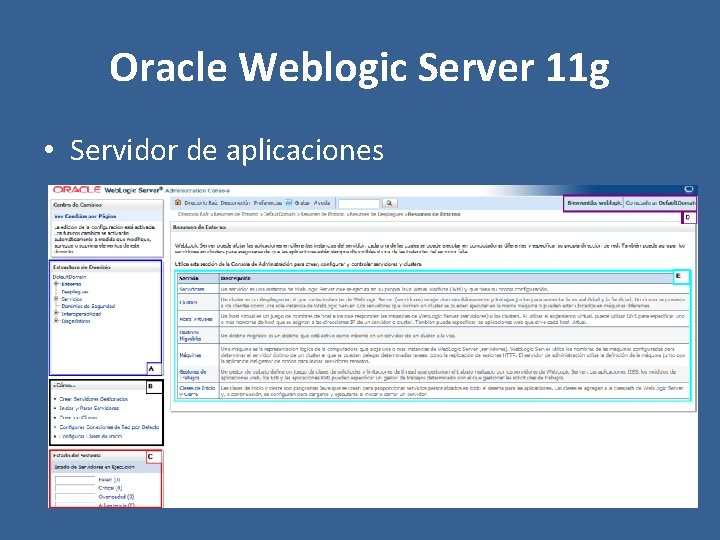This screenshot has width=720, height=540.
Task: Expand the Servicios tree node
Action: point(56,299)
